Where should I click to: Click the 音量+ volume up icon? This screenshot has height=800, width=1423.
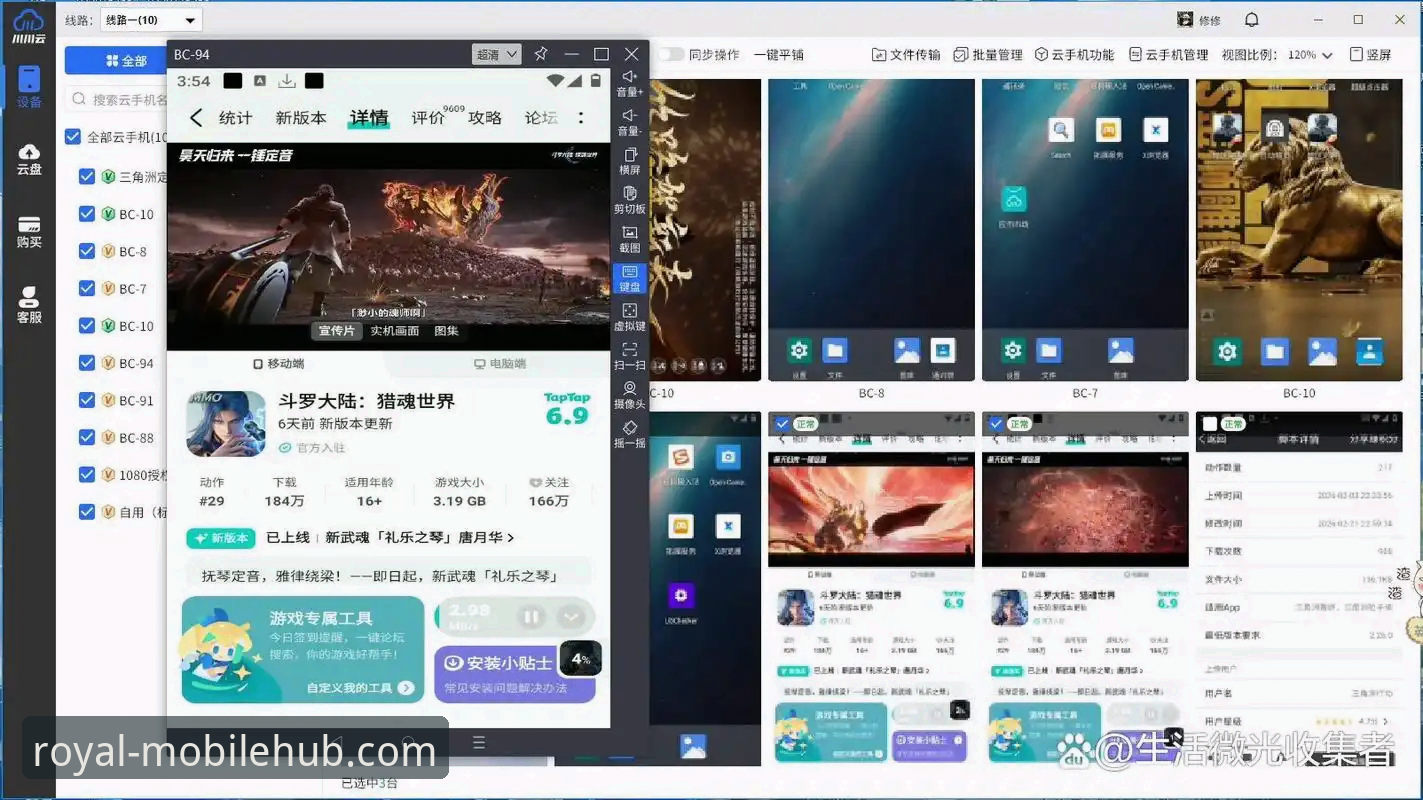(630, 83)
